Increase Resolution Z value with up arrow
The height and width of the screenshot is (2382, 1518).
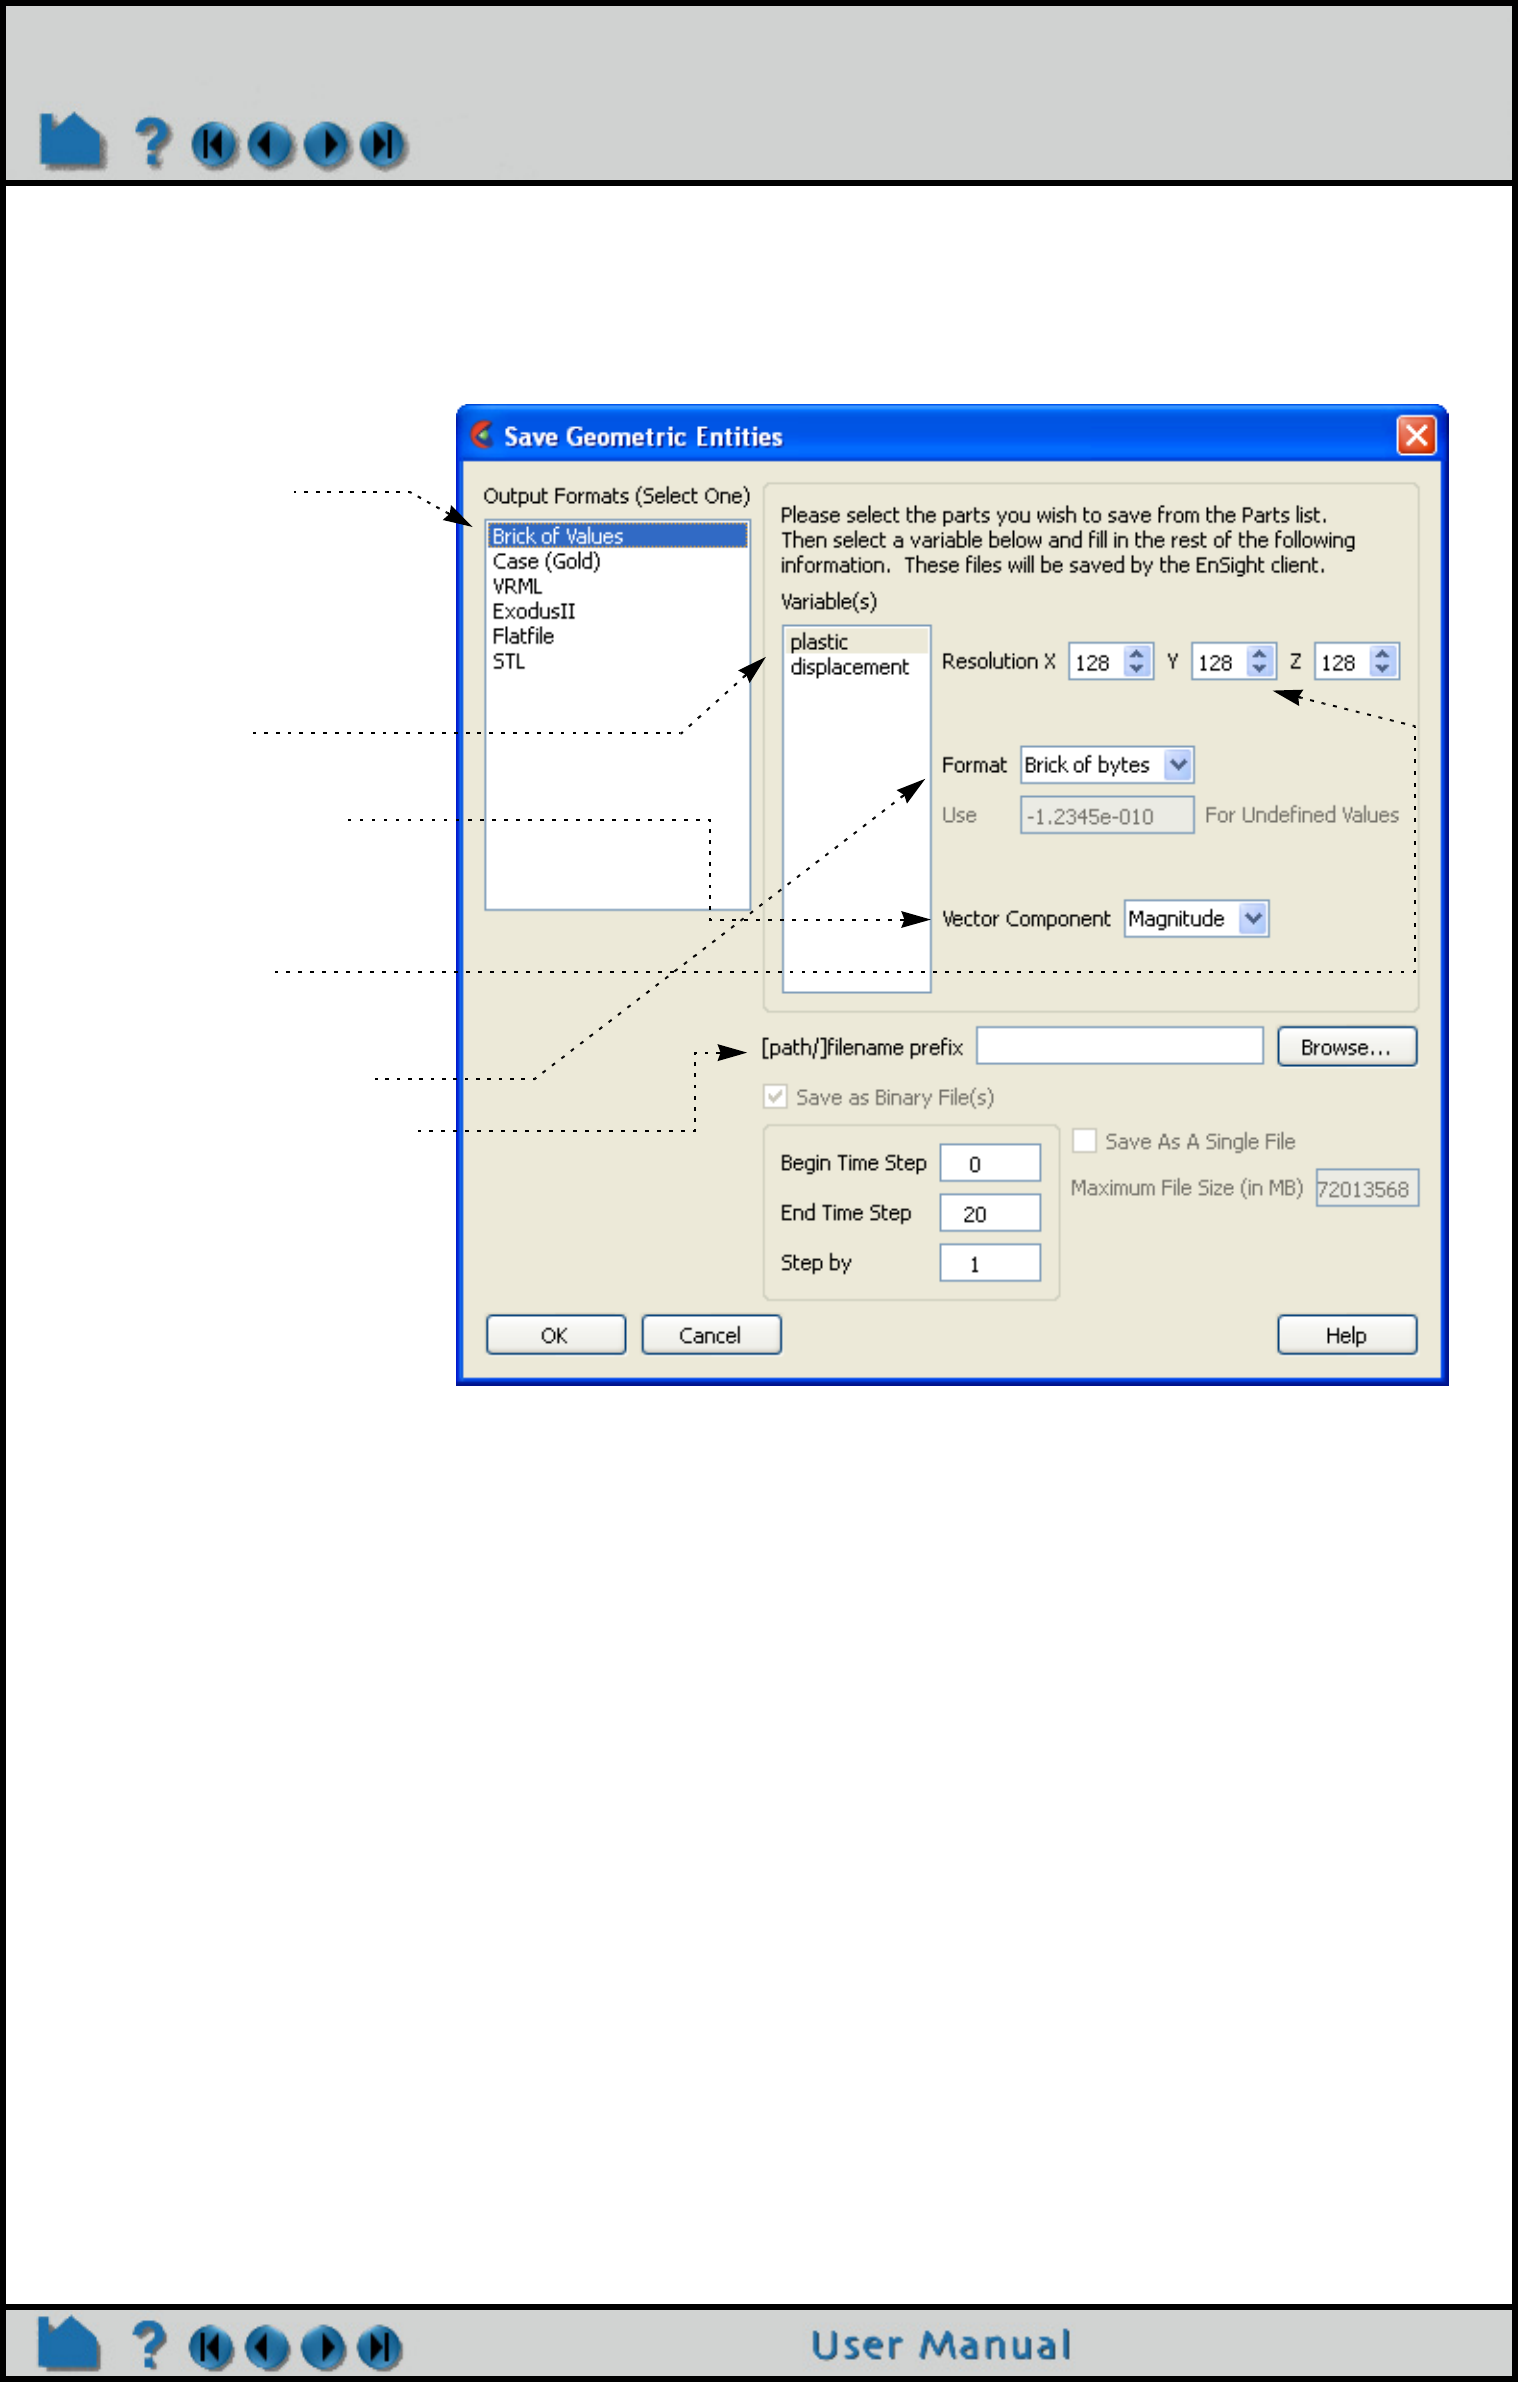[x=1382, y=653]
